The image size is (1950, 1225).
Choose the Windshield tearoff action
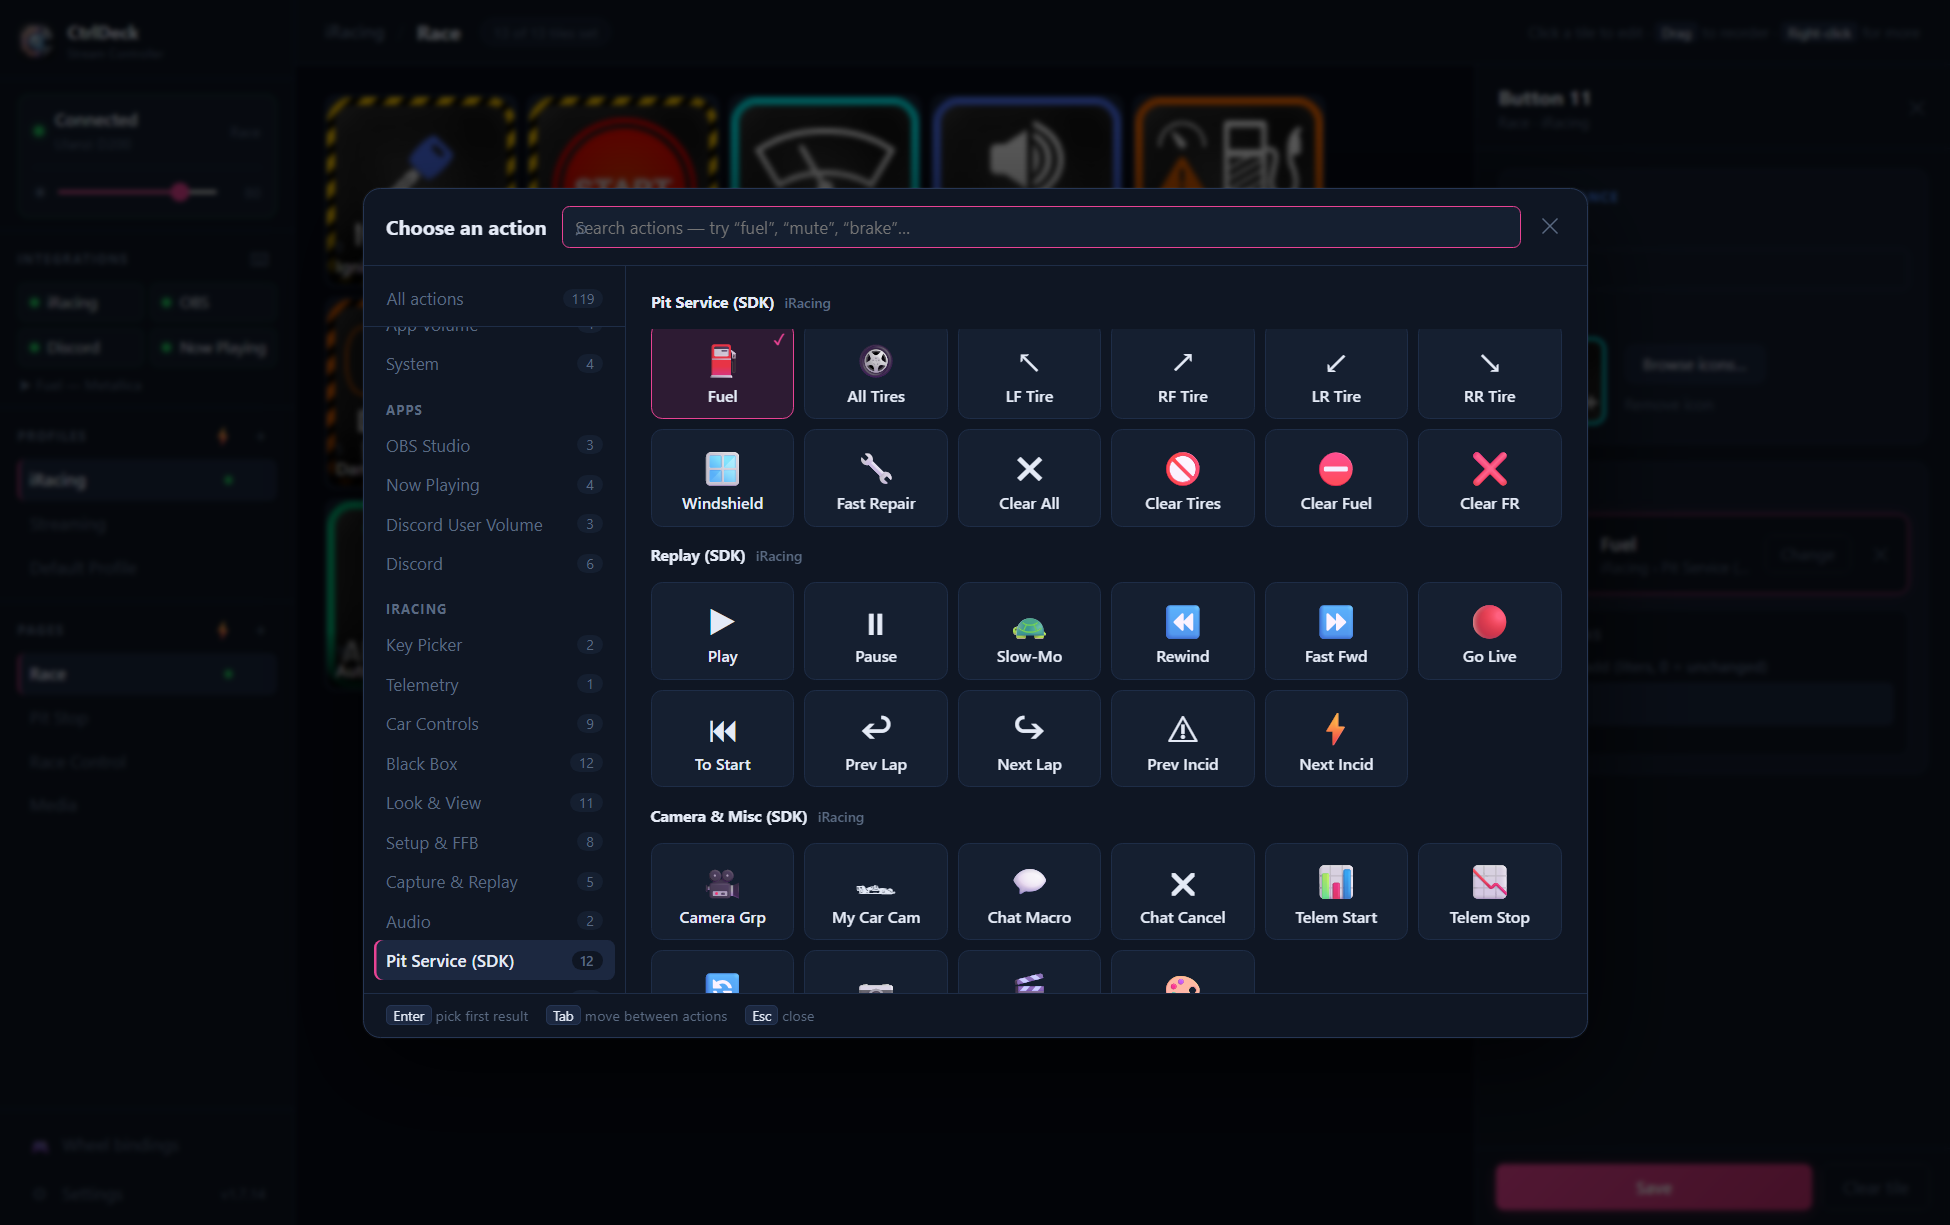(722, 478)
